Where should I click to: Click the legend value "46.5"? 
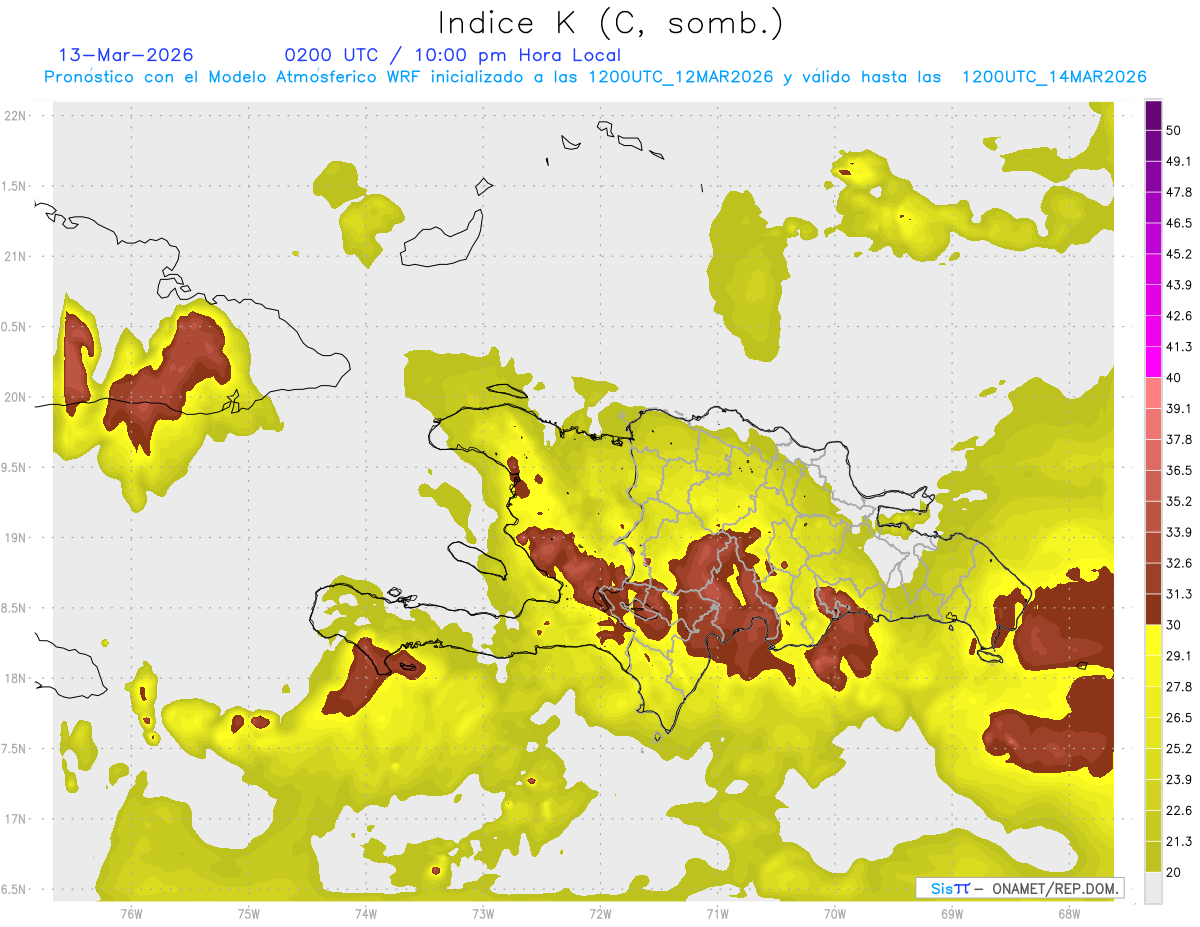pos(1179,223)
